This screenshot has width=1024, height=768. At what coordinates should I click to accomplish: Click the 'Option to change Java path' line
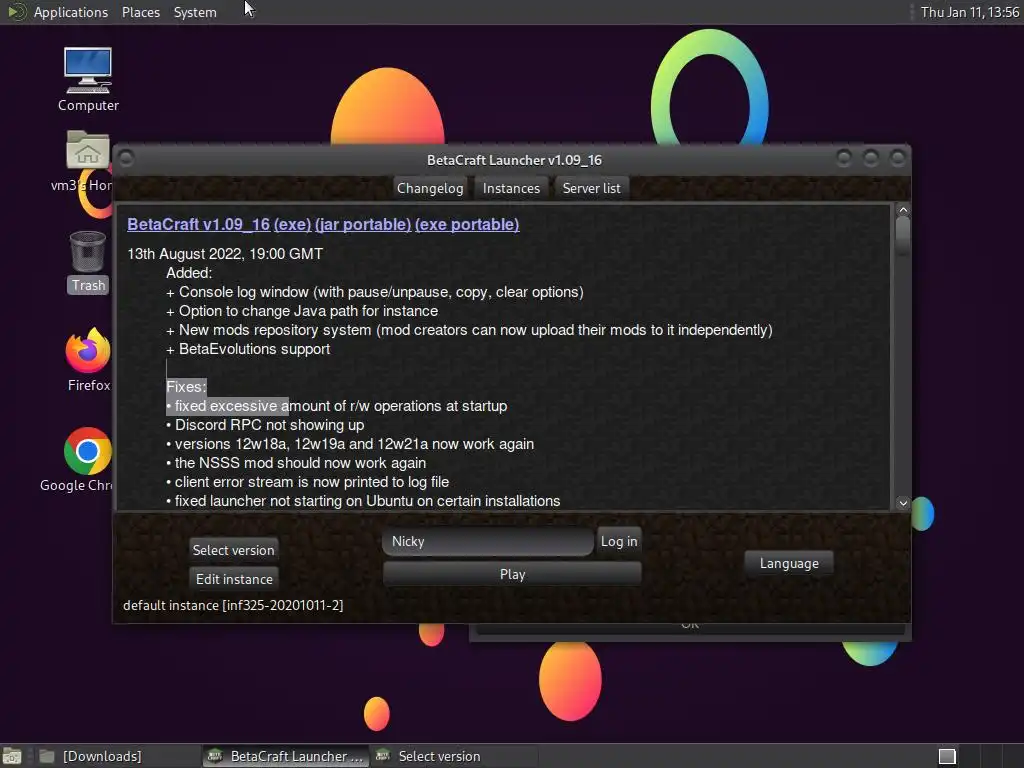coord(302,311)
